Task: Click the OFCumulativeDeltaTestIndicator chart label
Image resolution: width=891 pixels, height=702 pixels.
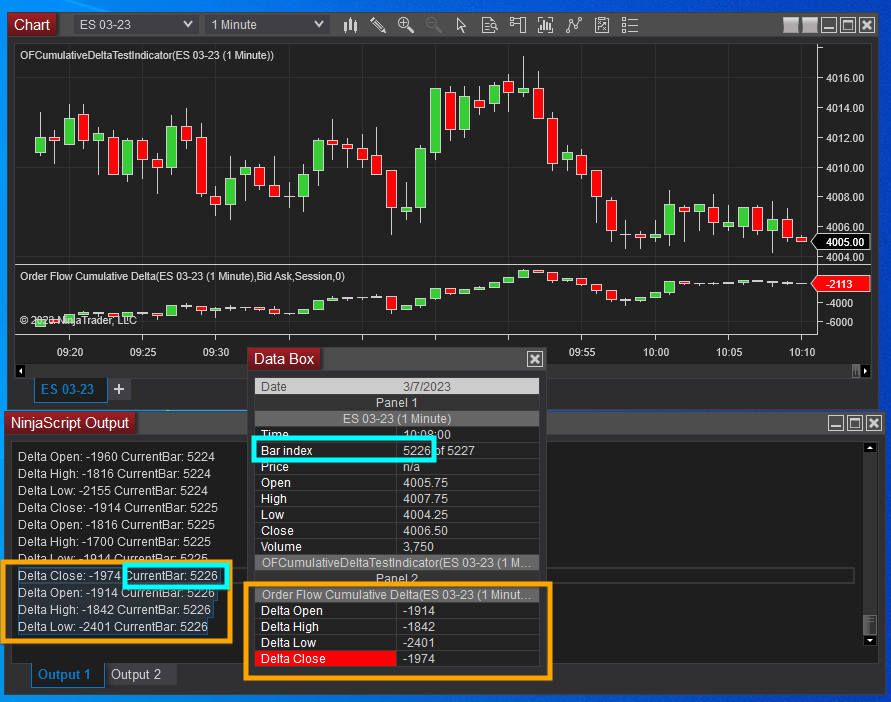Action: click(147, 56)
